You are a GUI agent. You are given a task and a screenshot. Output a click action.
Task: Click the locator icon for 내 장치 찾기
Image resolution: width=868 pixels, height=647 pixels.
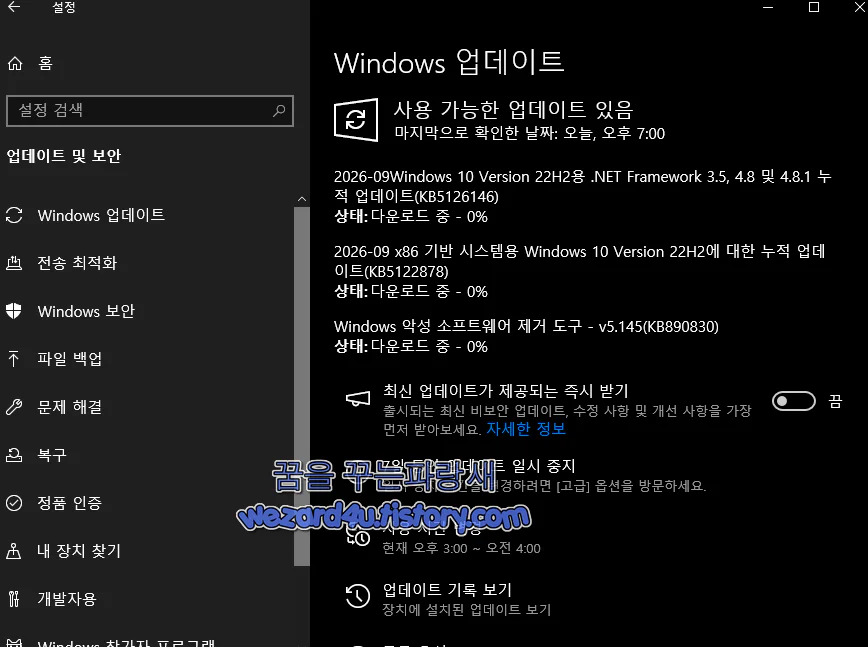click(14, 551)
